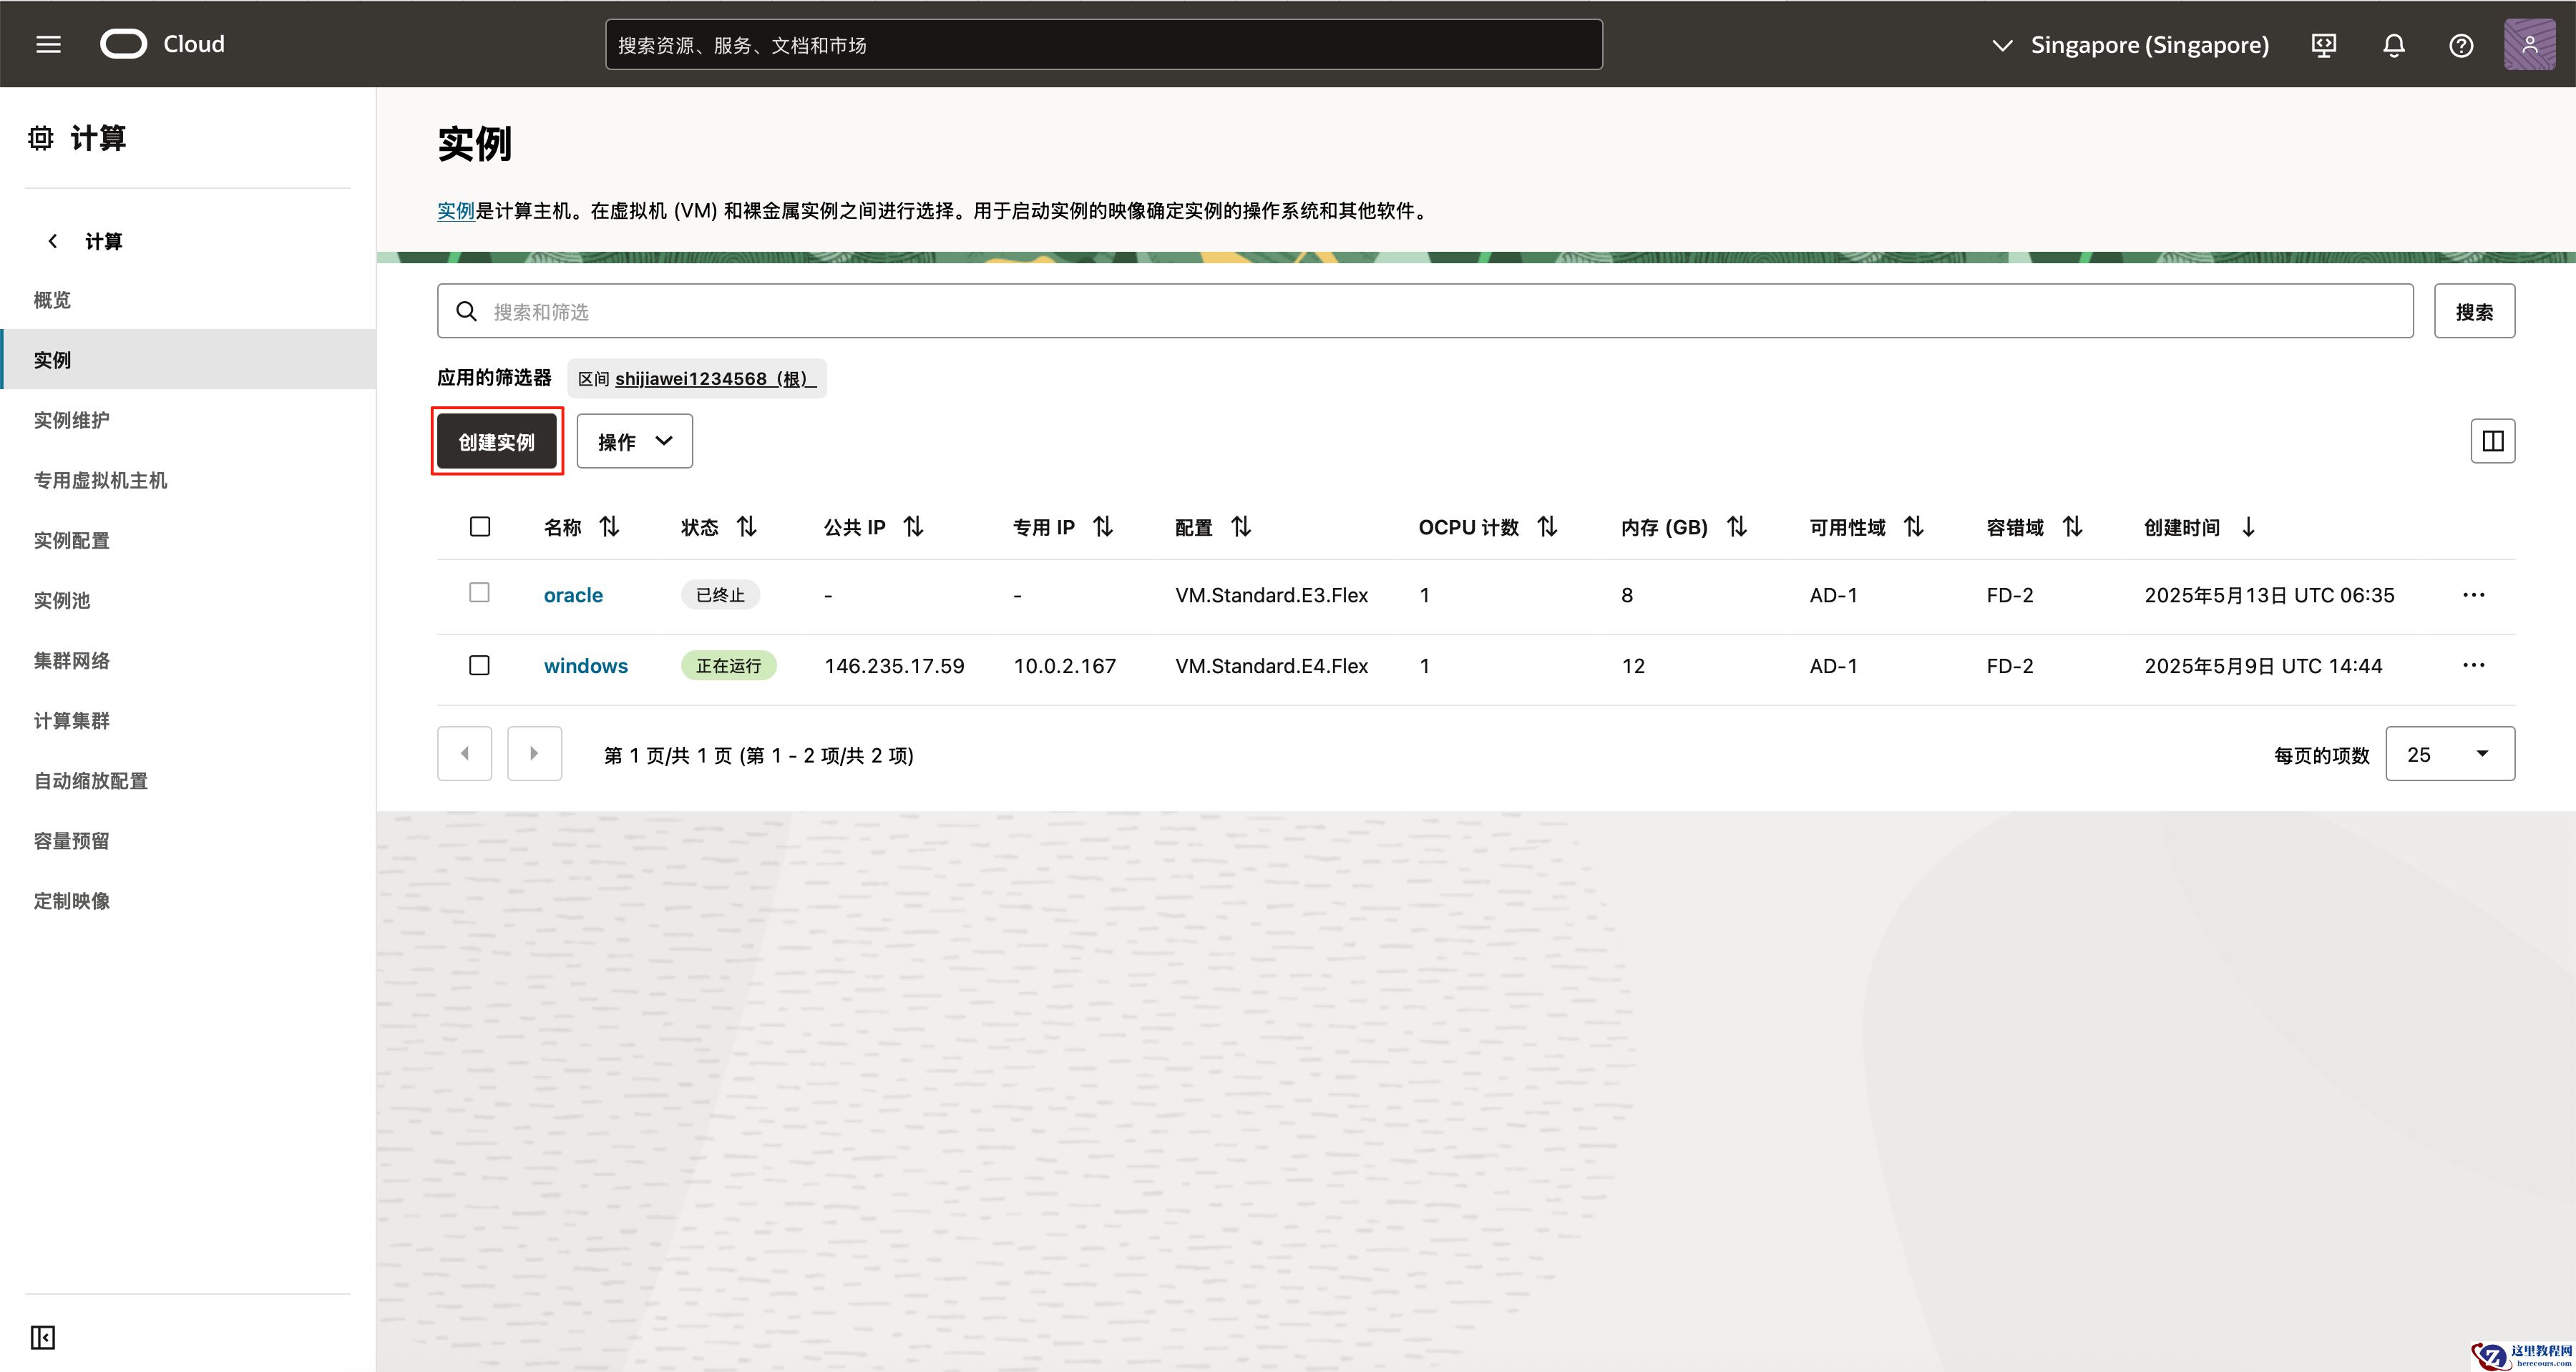Collapse the left side panel via bottom icon
The image size is (2576, 1372).
pos(42,1336)
